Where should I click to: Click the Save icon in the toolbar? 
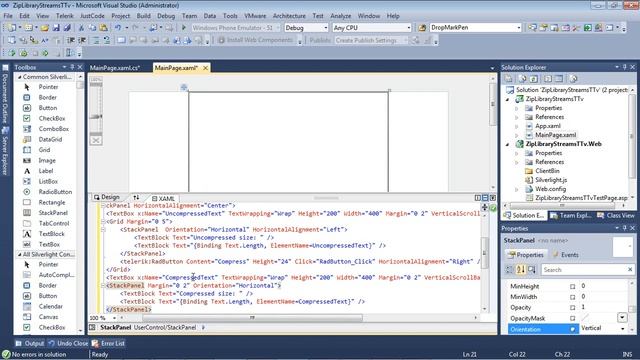point(56,28)
